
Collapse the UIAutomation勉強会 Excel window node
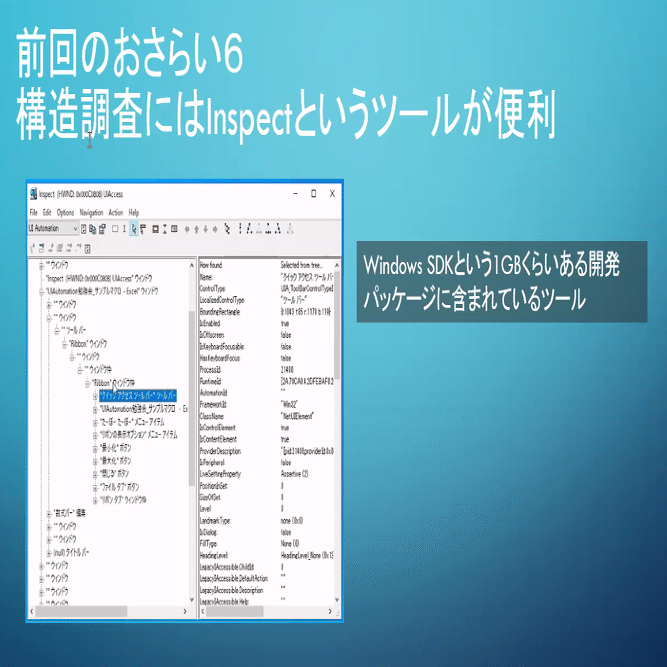click(41, 292)
